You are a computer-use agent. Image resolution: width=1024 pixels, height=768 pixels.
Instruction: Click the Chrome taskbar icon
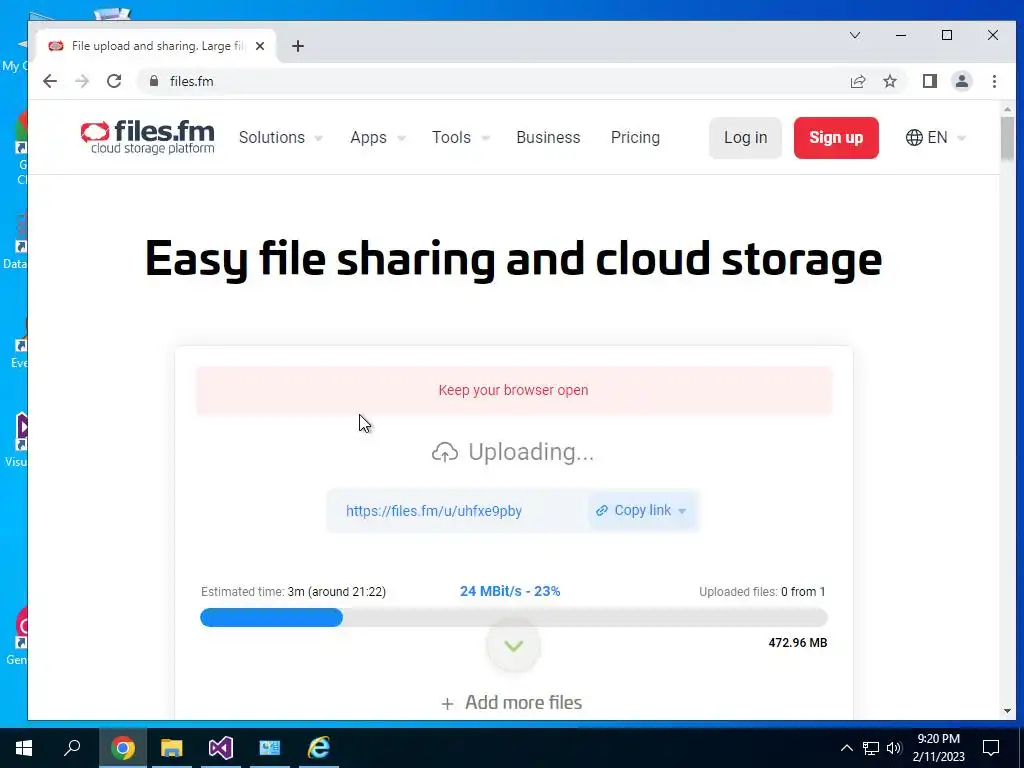[x=122, y=748]
